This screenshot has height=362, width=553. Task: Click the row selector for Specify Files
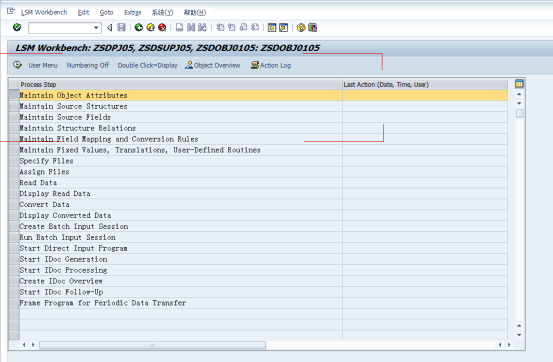14,161
